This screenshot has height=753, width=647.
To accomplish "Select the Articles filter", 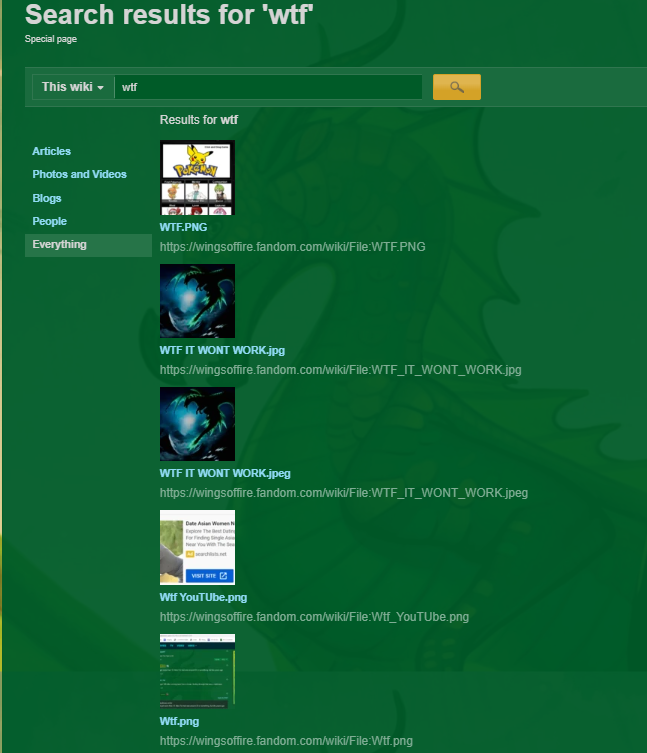I will pyautogui.click(x=52, y=151).
